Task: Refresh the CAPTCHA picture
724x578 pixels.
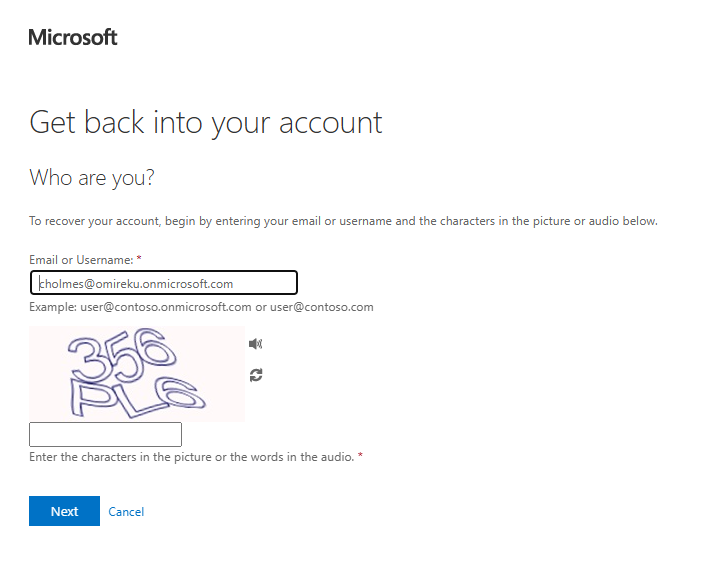Action: coord(256,375)
